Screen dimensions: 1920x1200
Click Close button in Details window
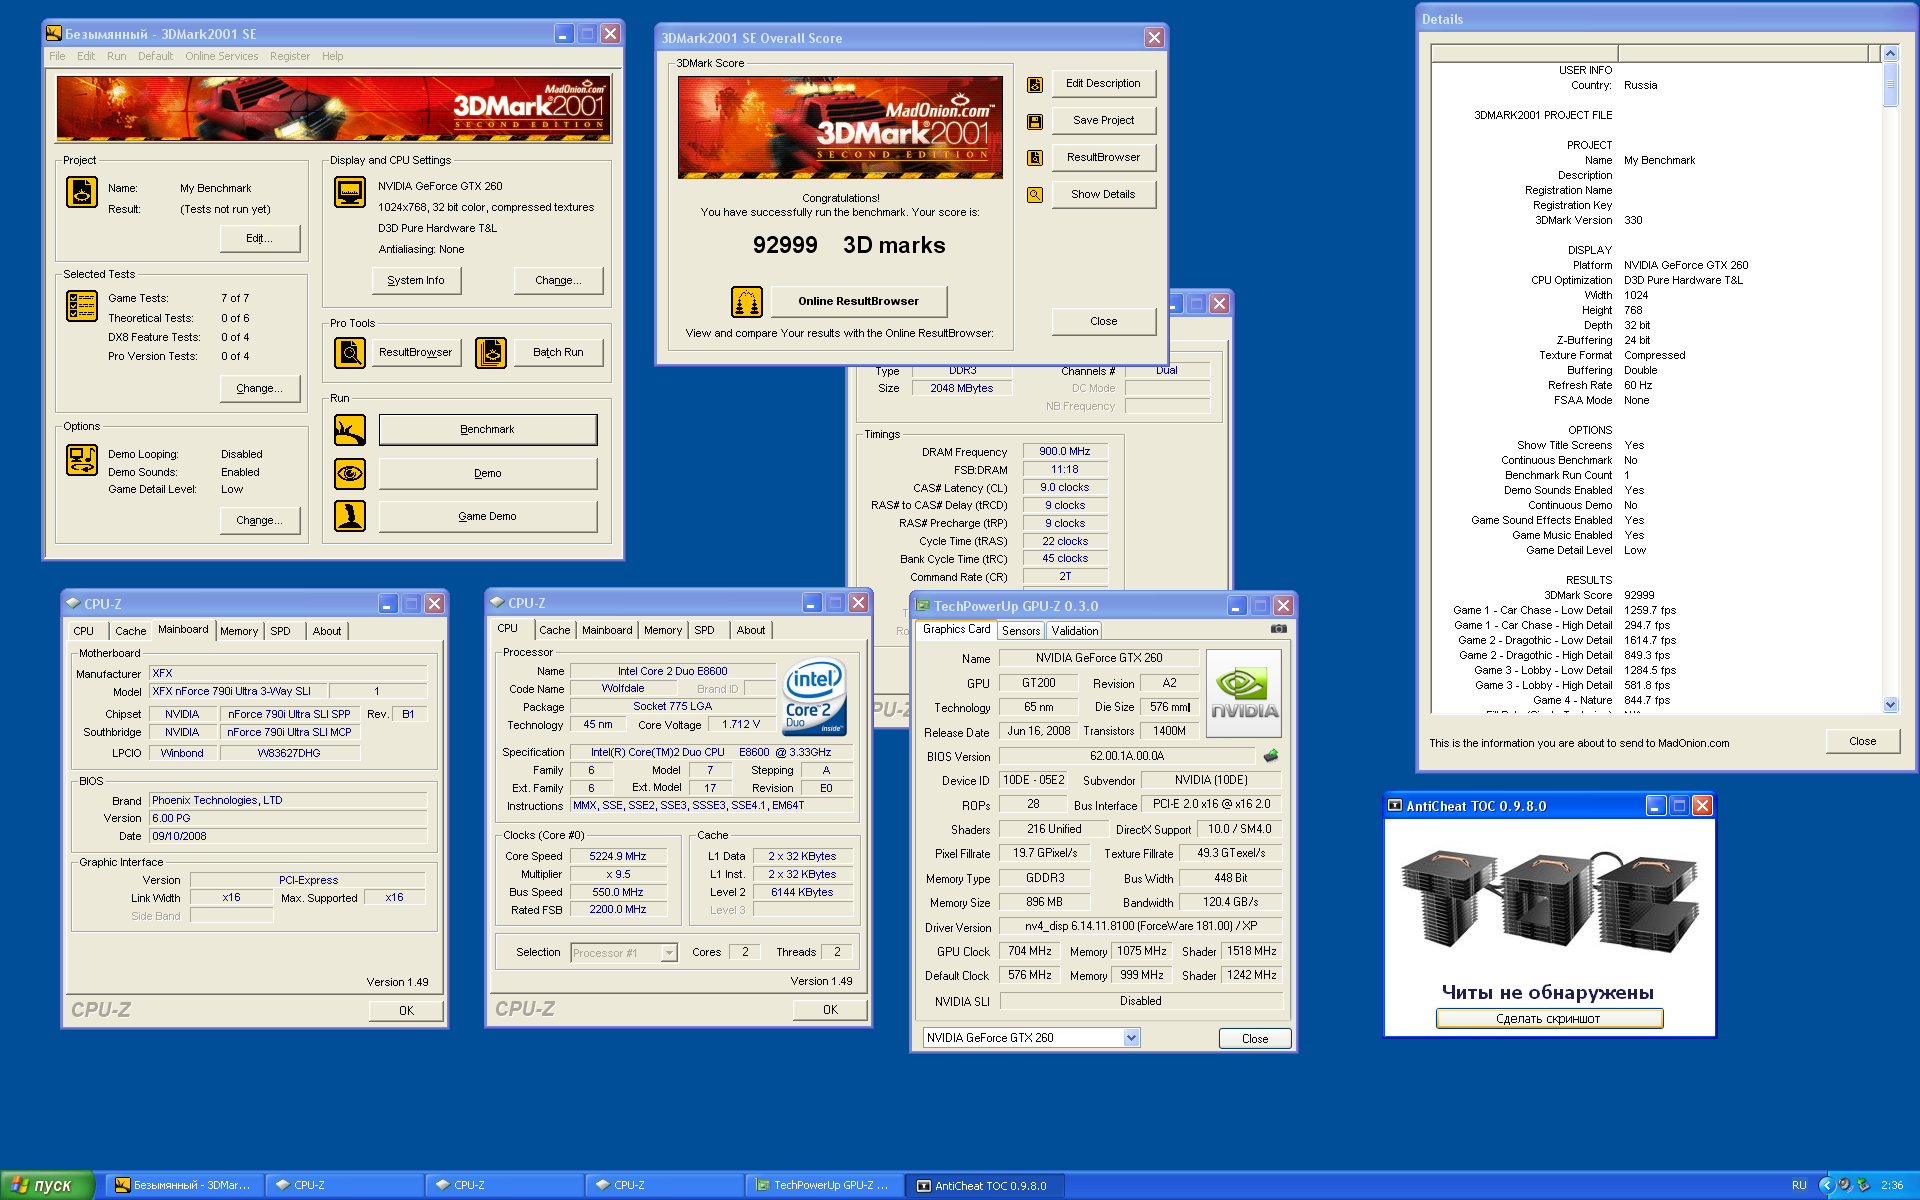tap(1862, 742)
